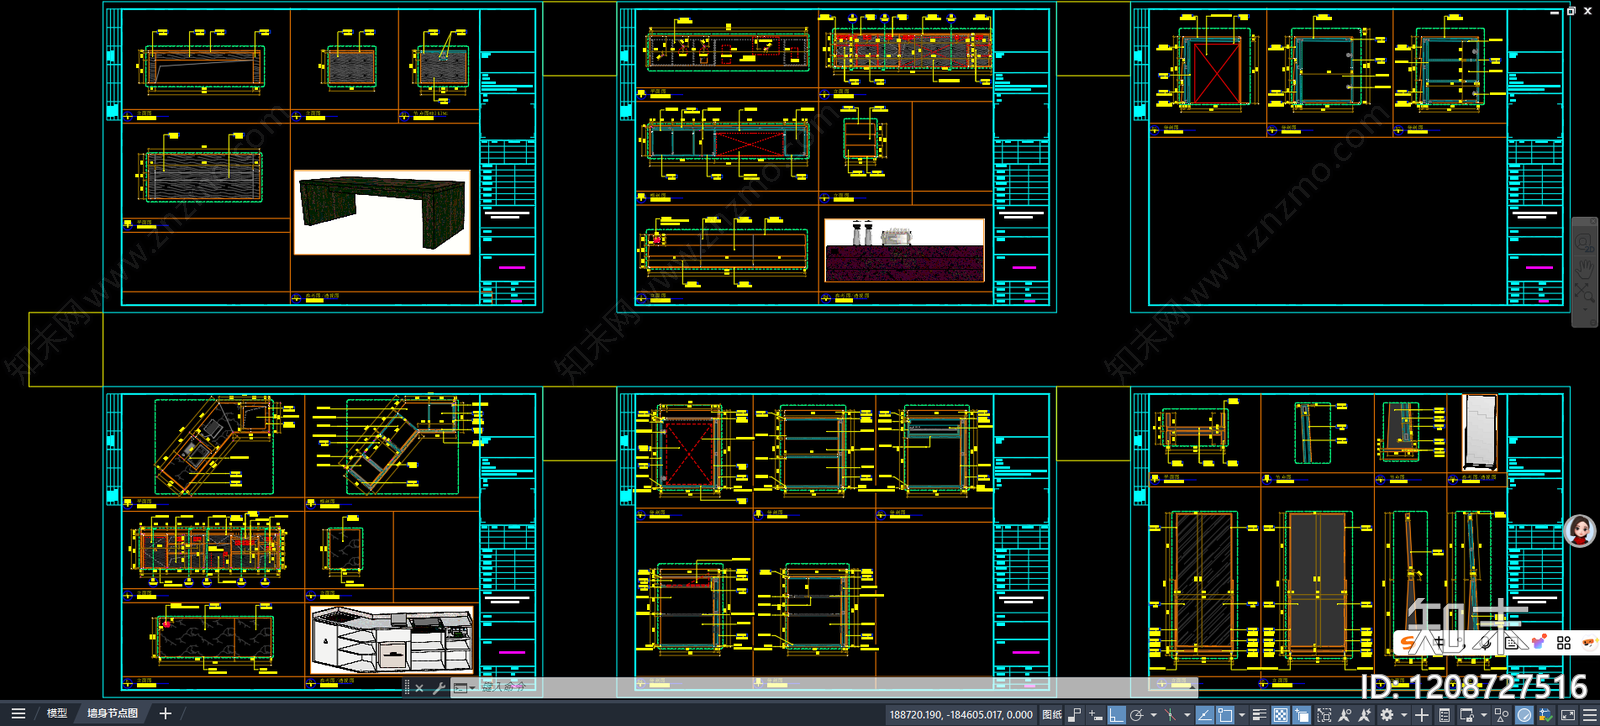Toggle annotation object visibility icon
This screenshot has width=1600, height=726.
pos(1345,715)
